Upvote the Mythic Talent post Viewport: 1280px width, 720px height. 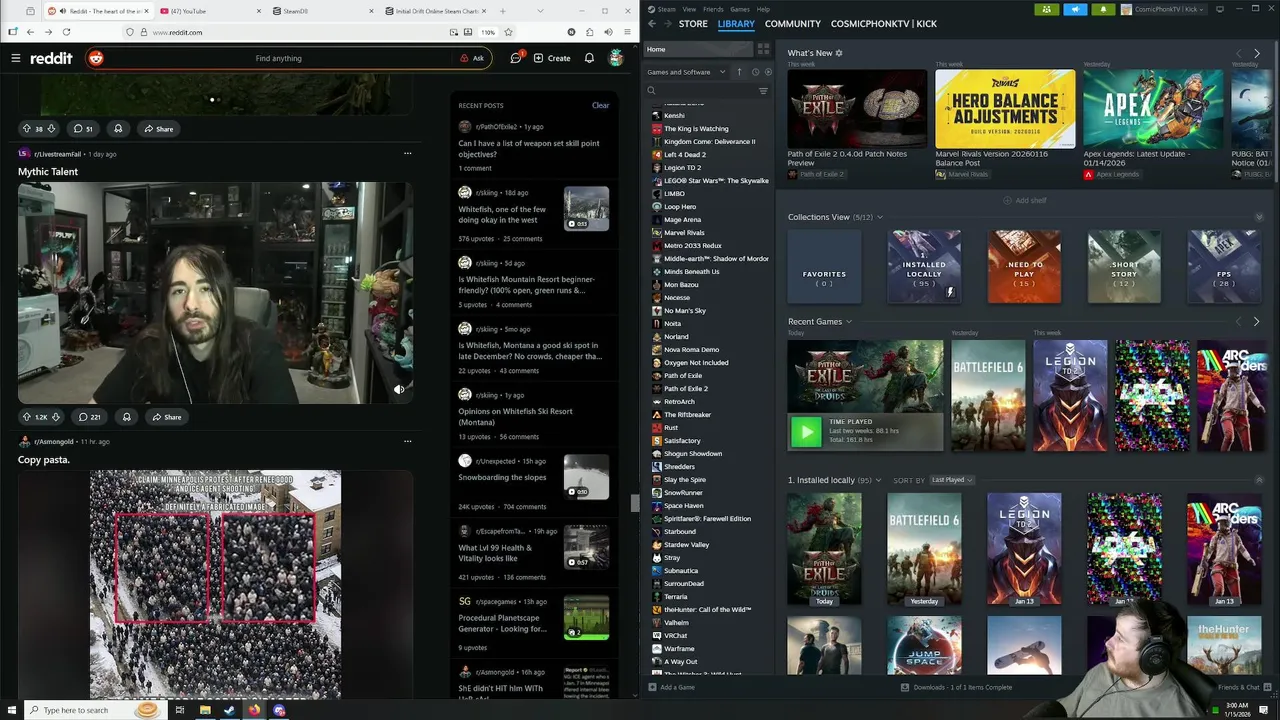tap(27, 417)
